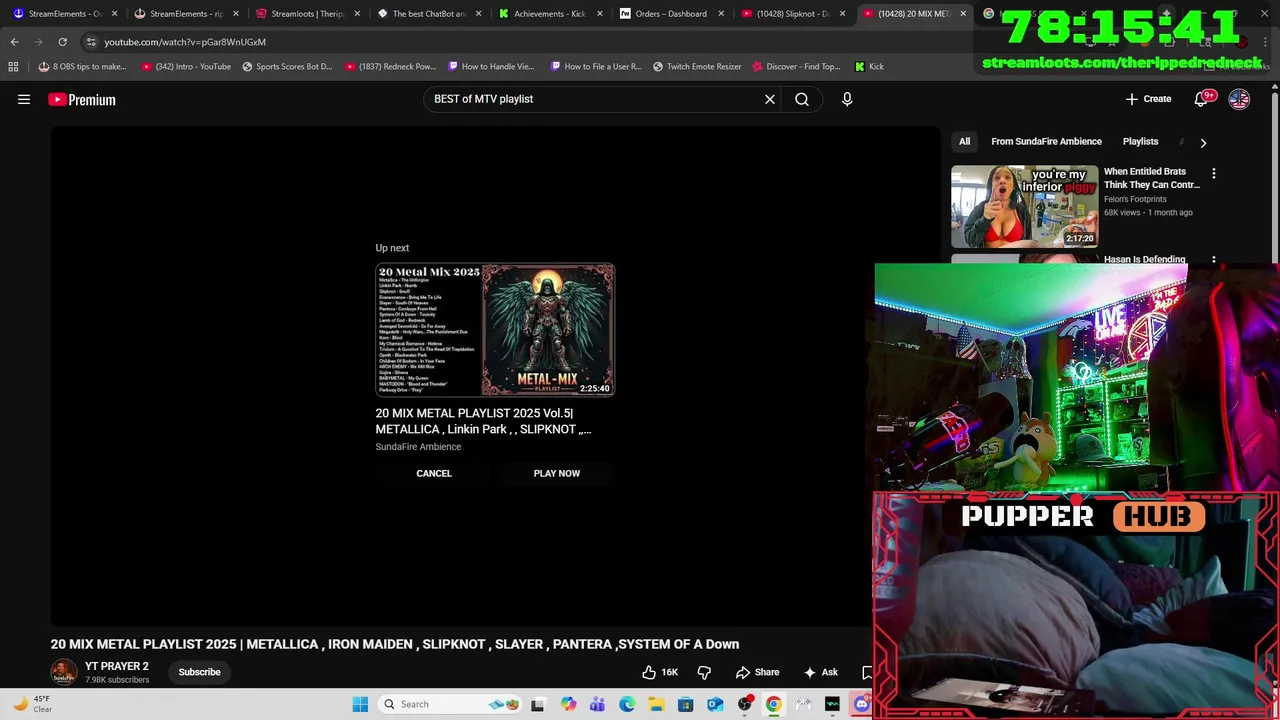The height and width of the screenshot is (720, 1280).
Task: Open OBS Studio from the taskbar
Action: click(744, 704)
